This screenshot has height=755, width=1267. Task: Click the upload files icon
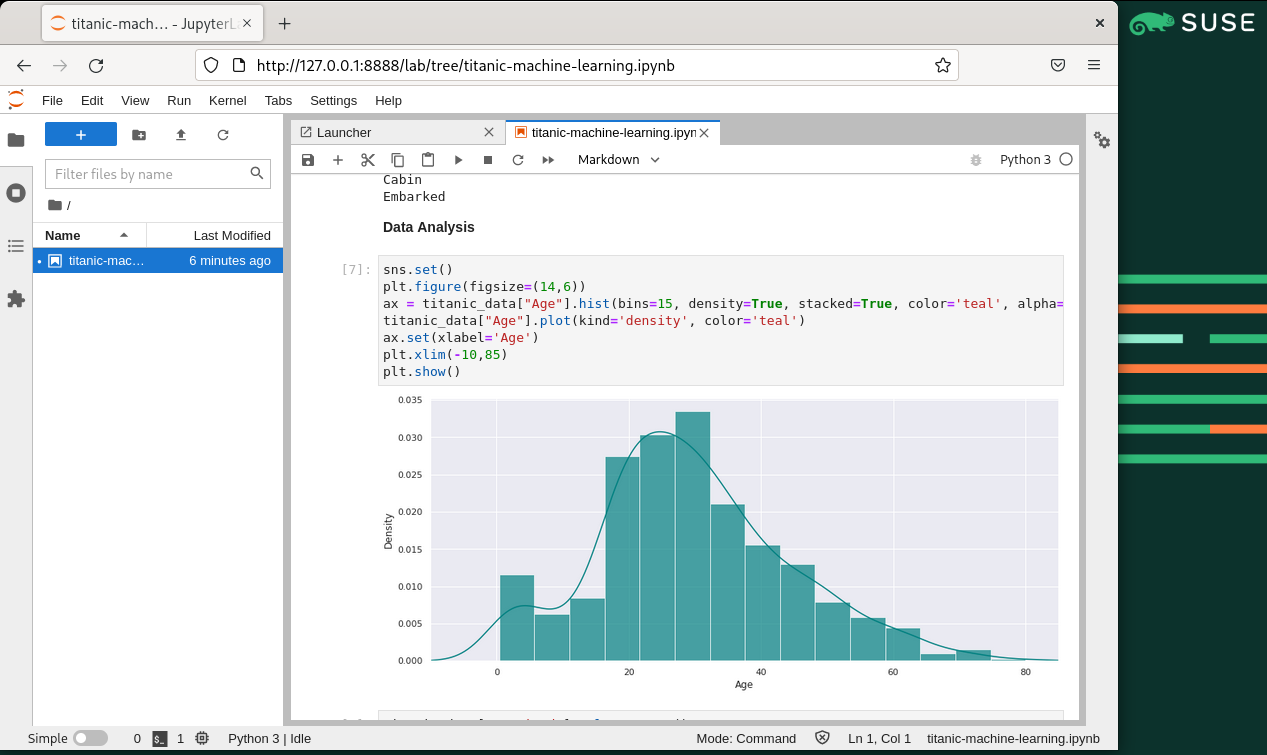click(x=181, y=135)
